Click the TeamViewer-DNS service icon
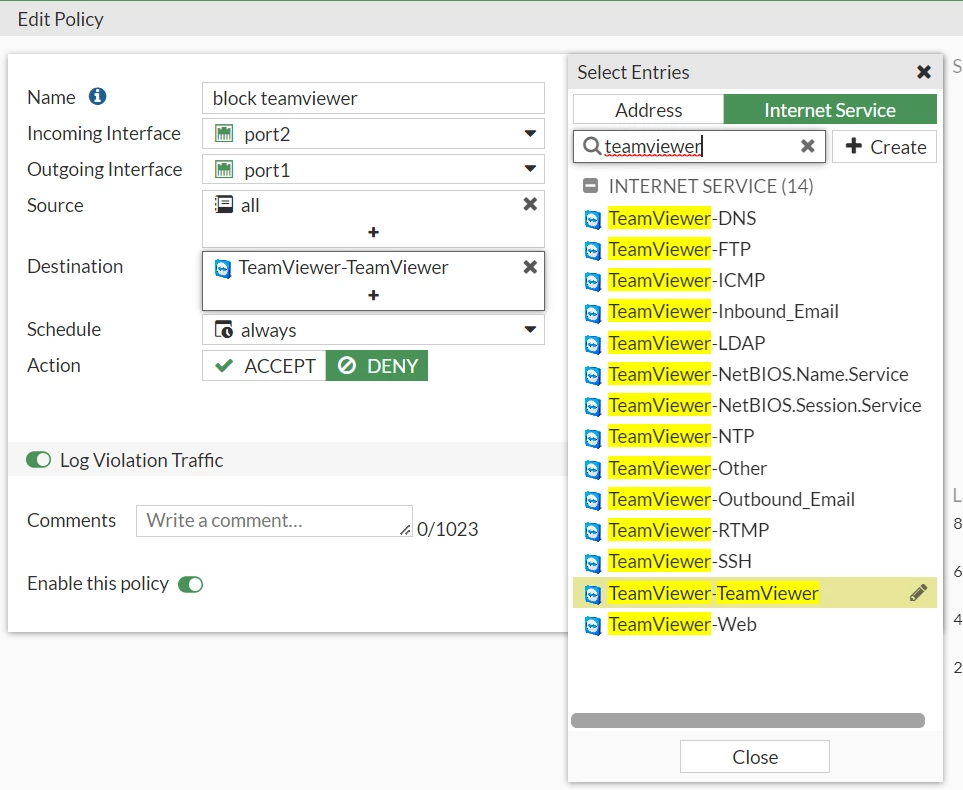Viewport: 963px width, 790px height. (x=592, y=219)
